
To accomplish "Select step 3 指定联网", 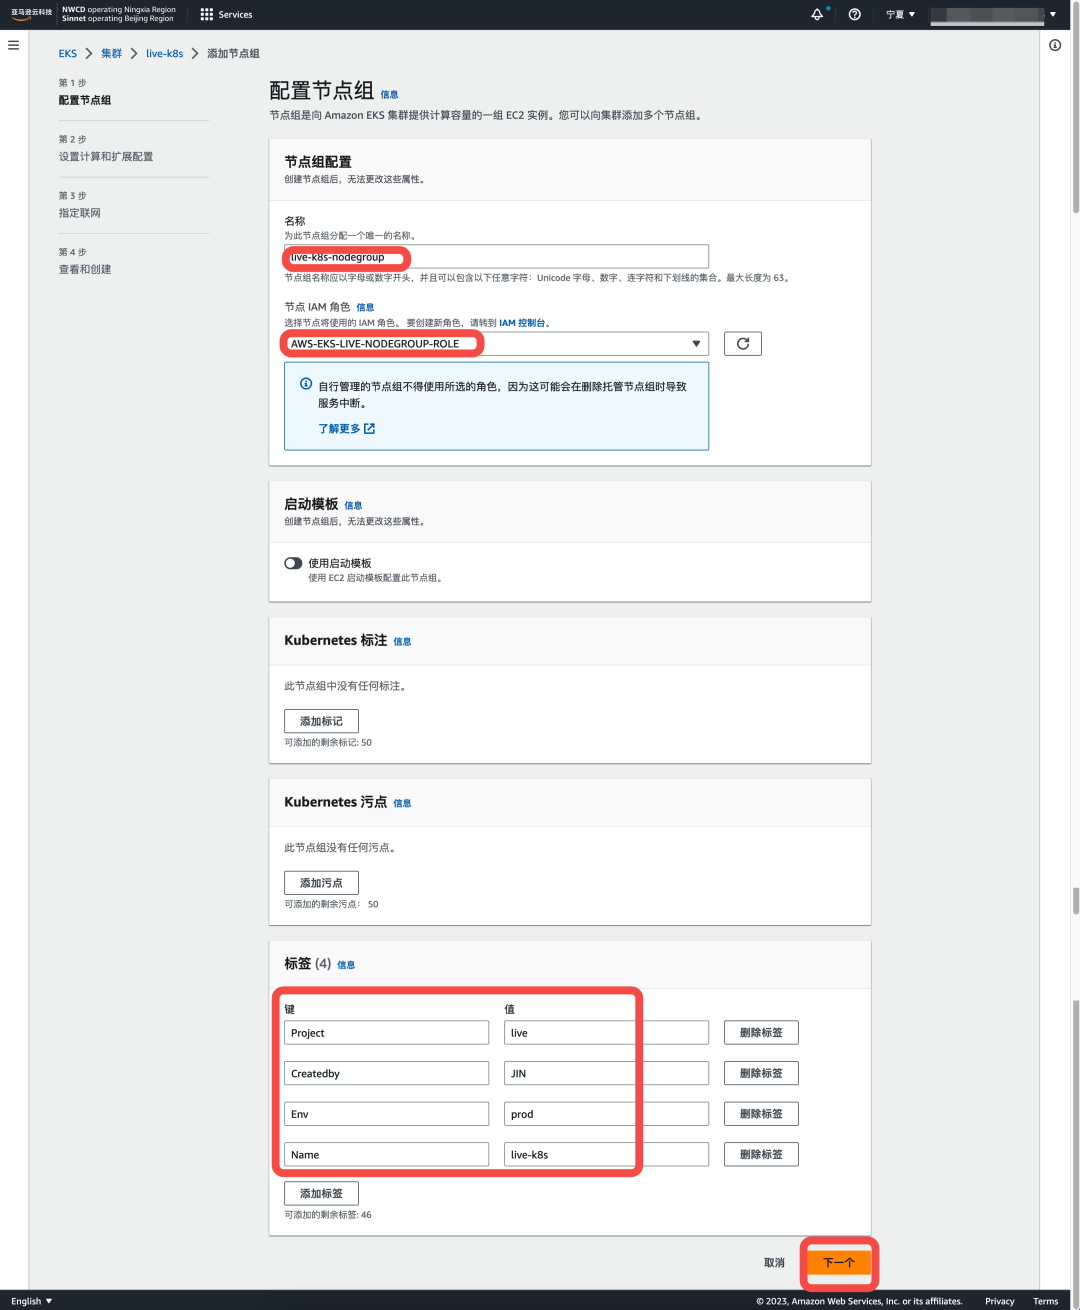I will (x=79, y=213).
